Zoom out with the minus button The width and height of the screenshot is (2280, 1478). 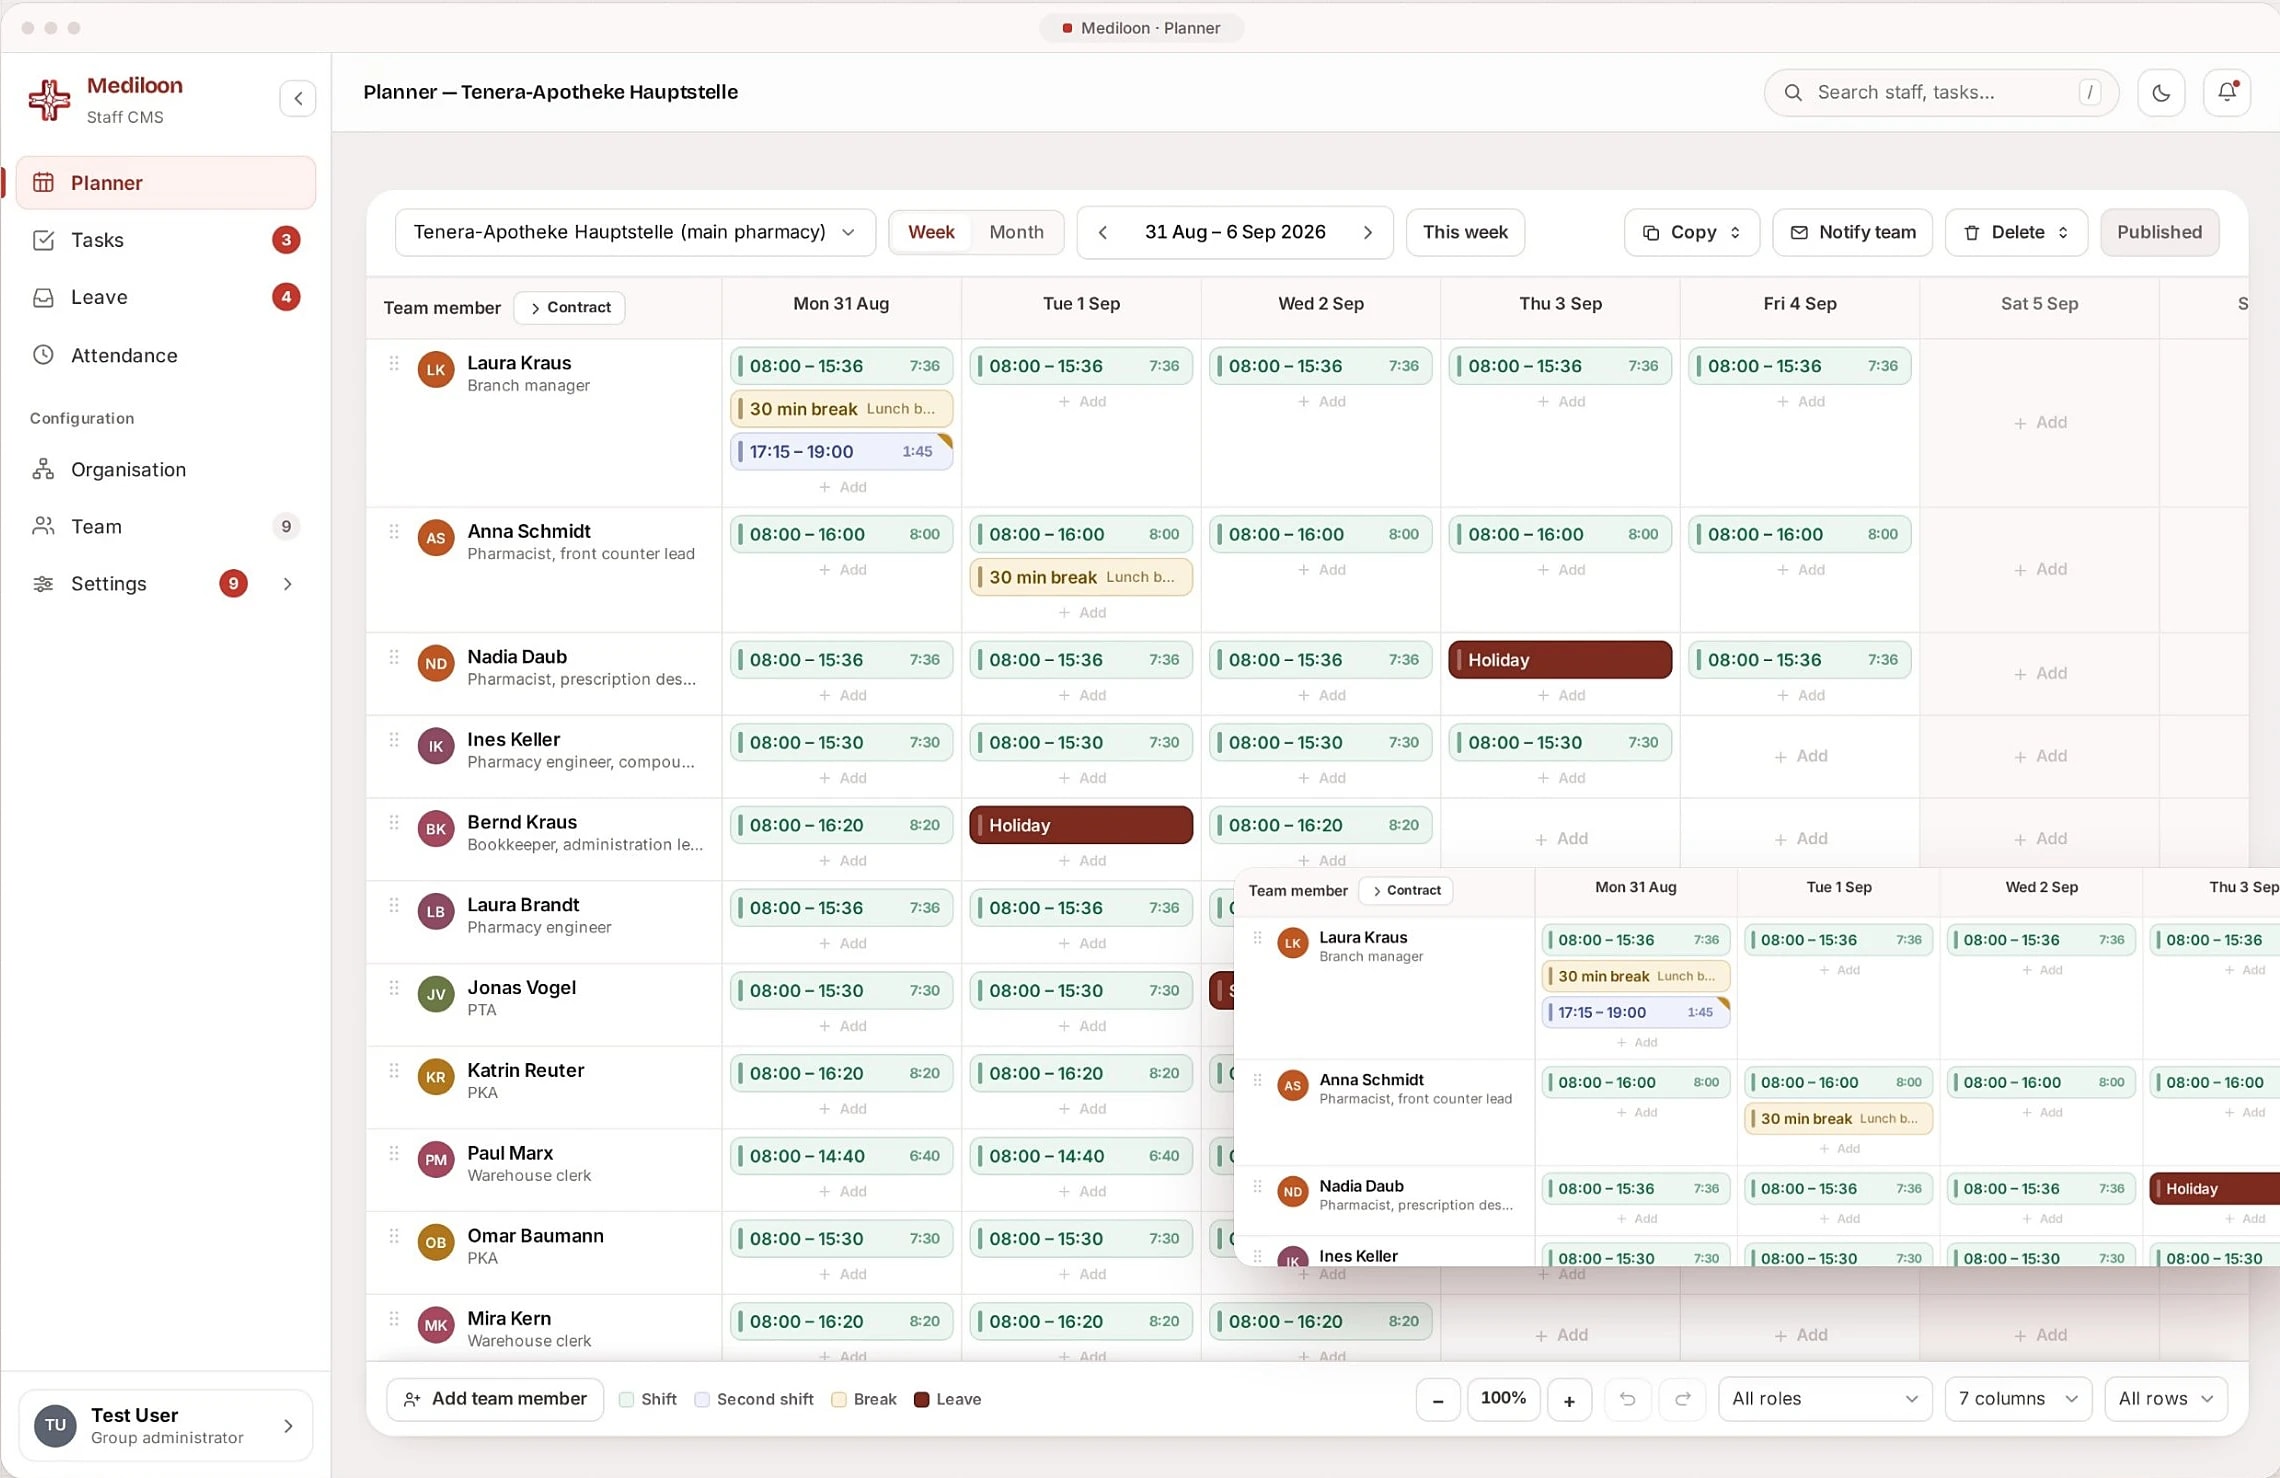click(1438, 1399)
